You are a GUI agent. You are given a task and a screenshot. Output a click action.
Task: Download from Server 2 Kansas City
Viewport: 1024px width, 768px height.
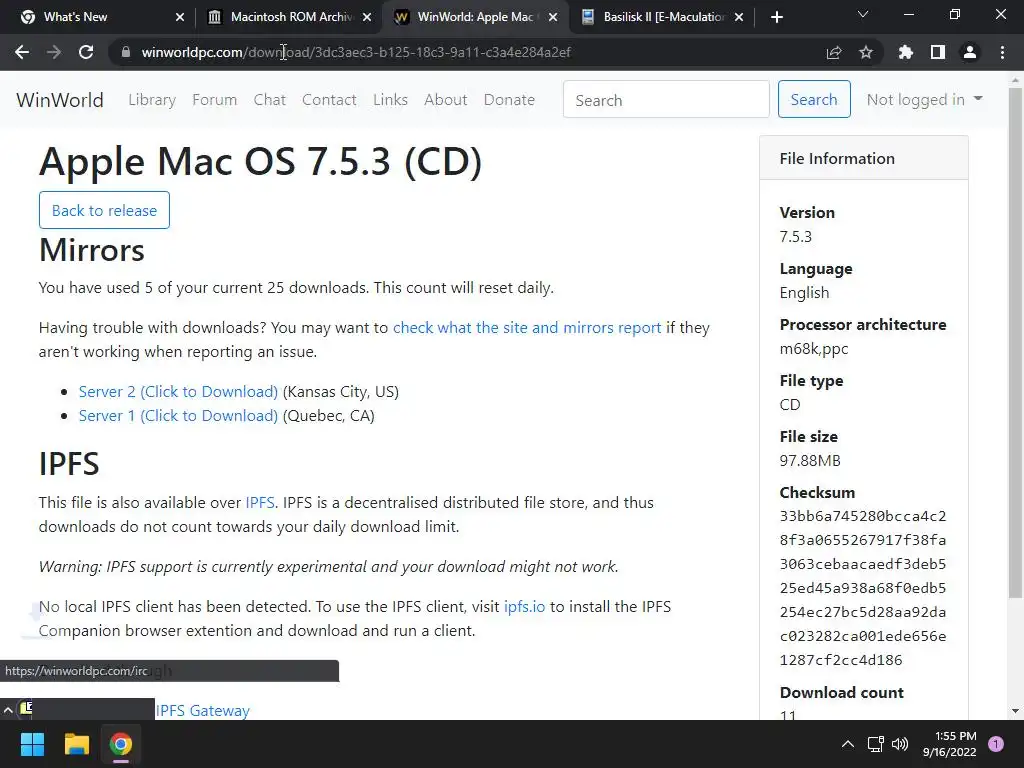tap(178, 392)
